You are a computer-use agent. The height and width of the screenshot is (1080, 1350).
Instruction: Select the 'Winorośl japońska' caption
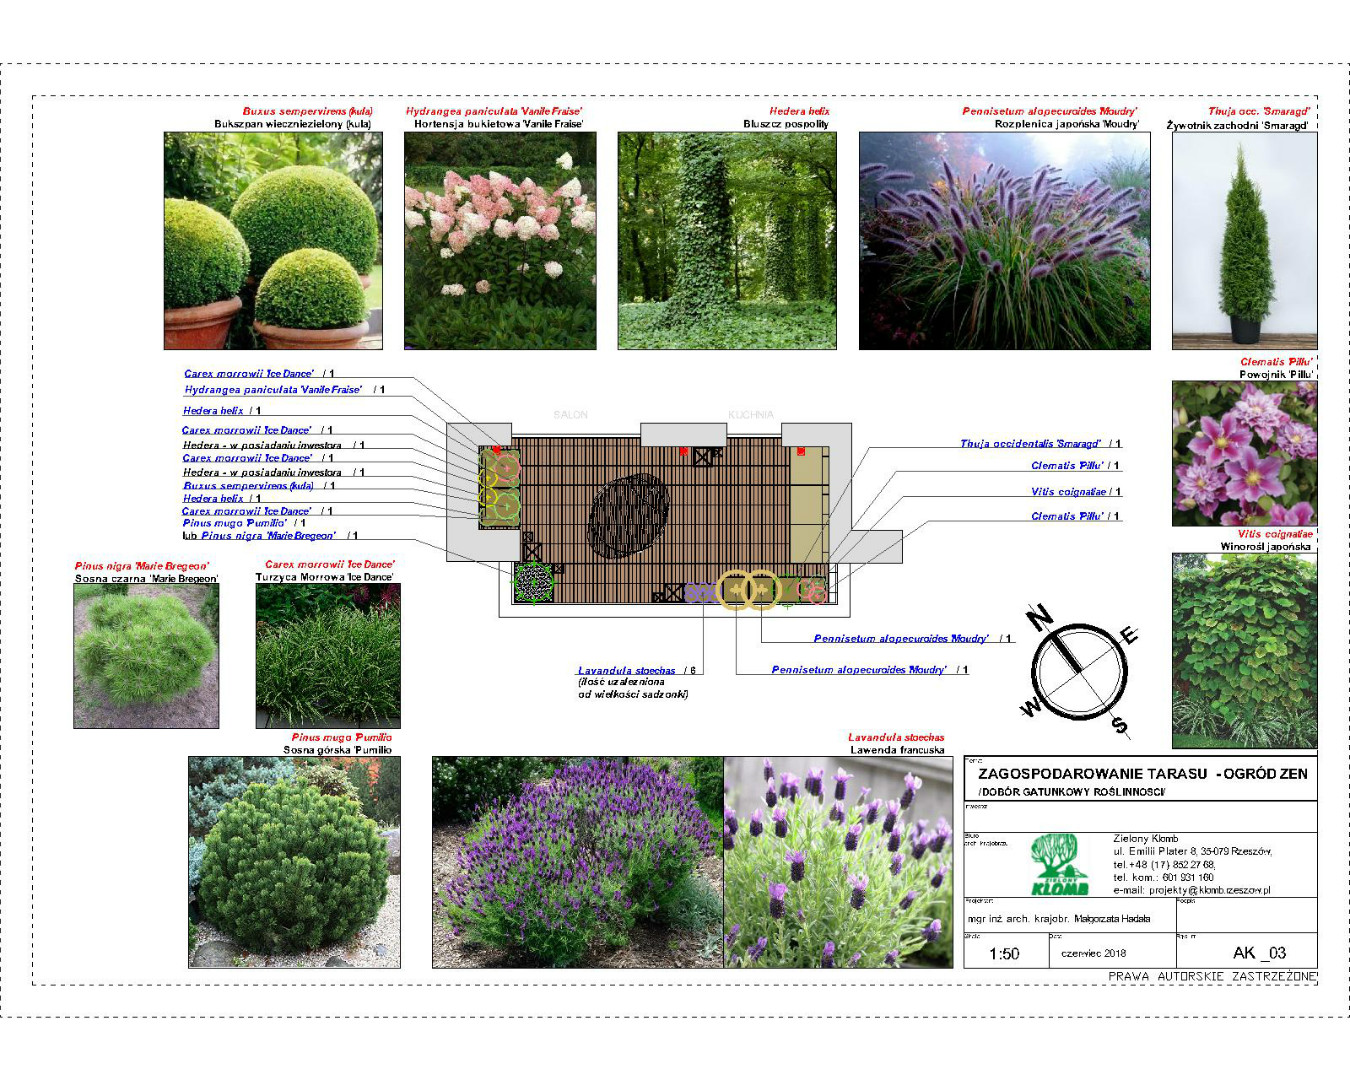pyautogui.click(x=1265, y=547)
